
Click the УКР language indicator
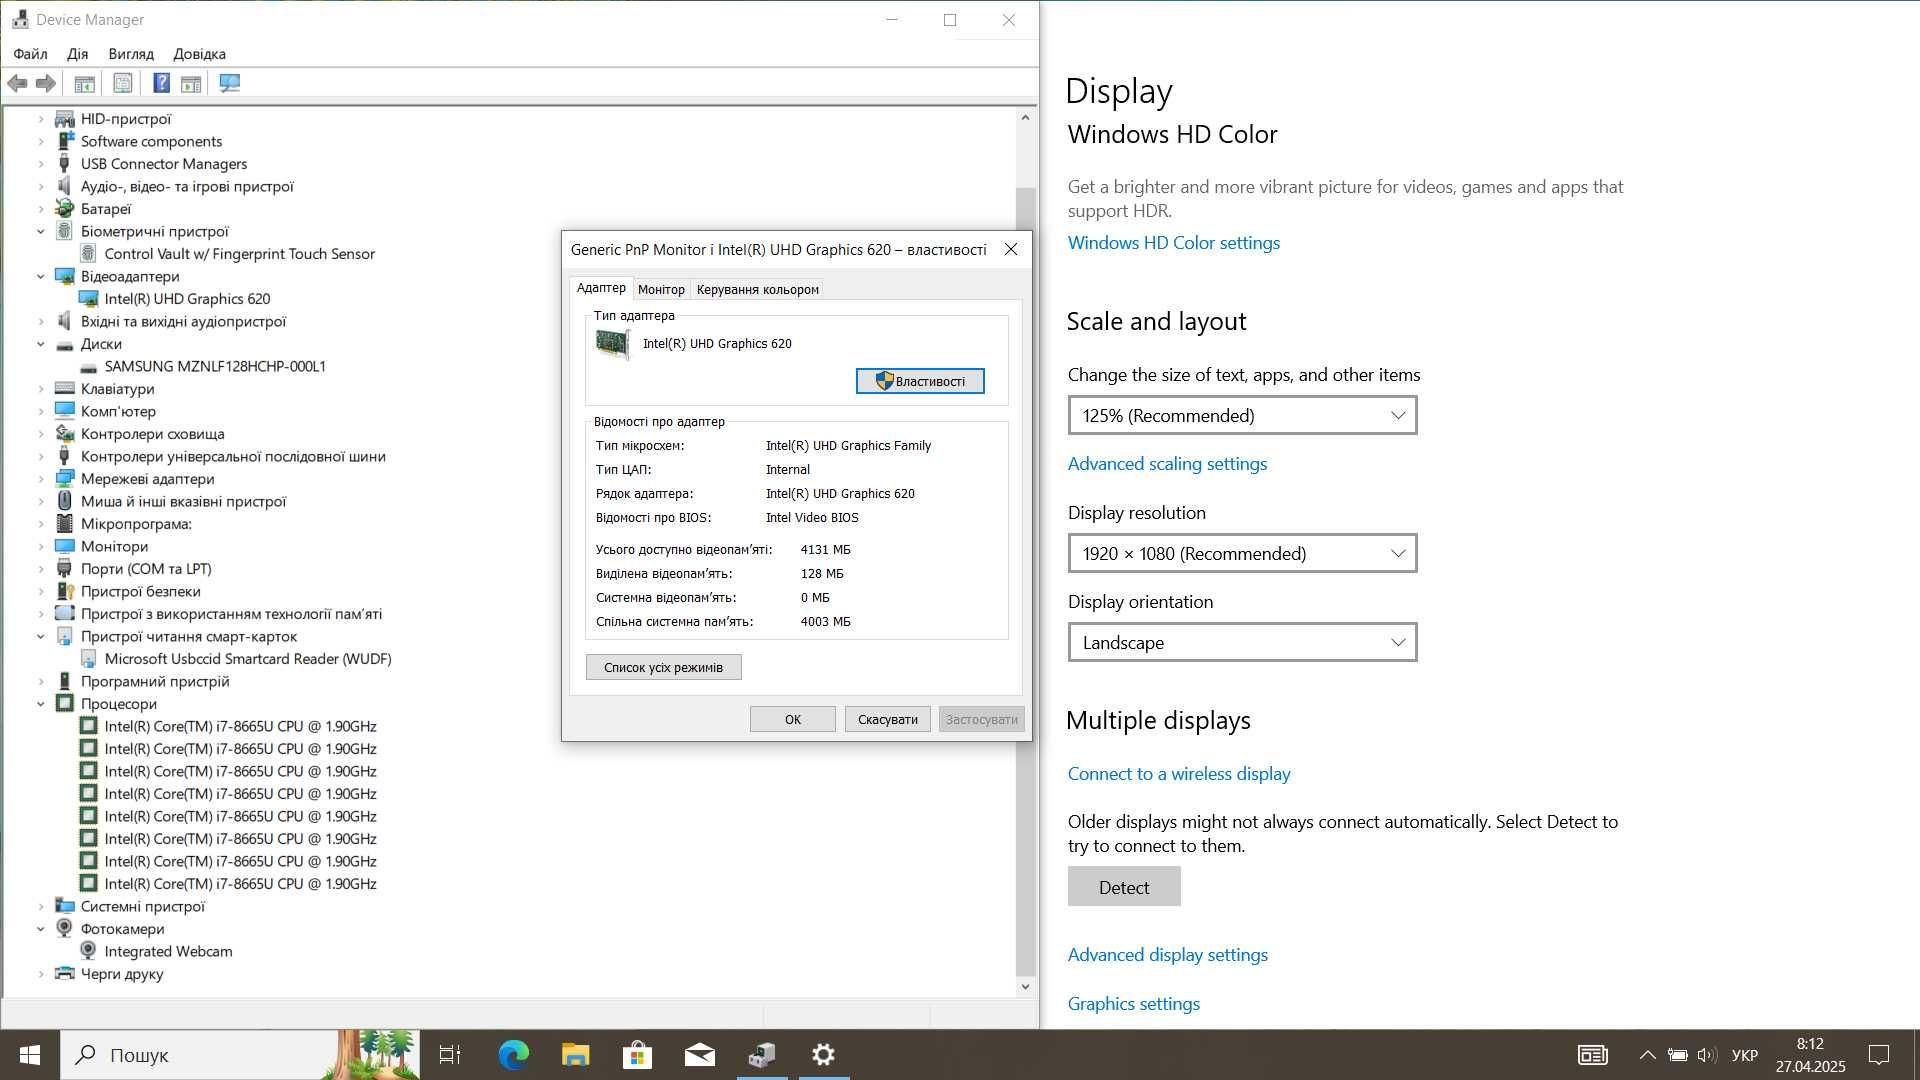tap(1745, 1055)
